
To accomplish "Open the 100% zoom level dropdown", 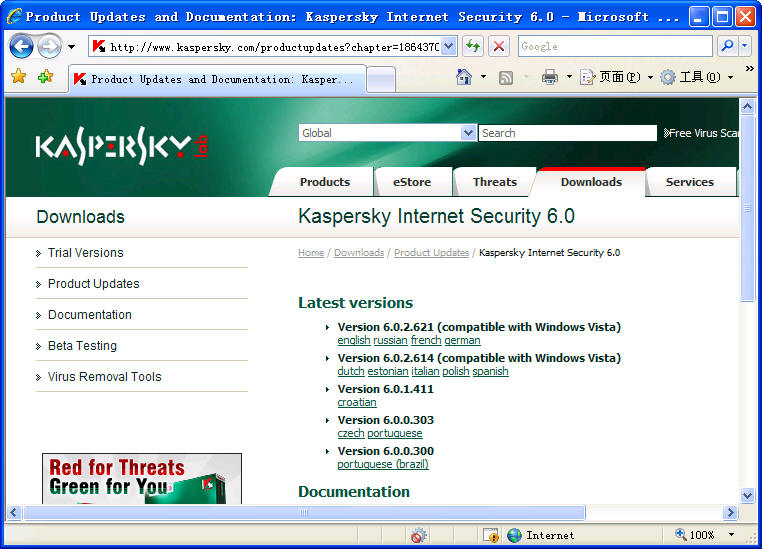I will pyautogui.click(x=731, y=535).
